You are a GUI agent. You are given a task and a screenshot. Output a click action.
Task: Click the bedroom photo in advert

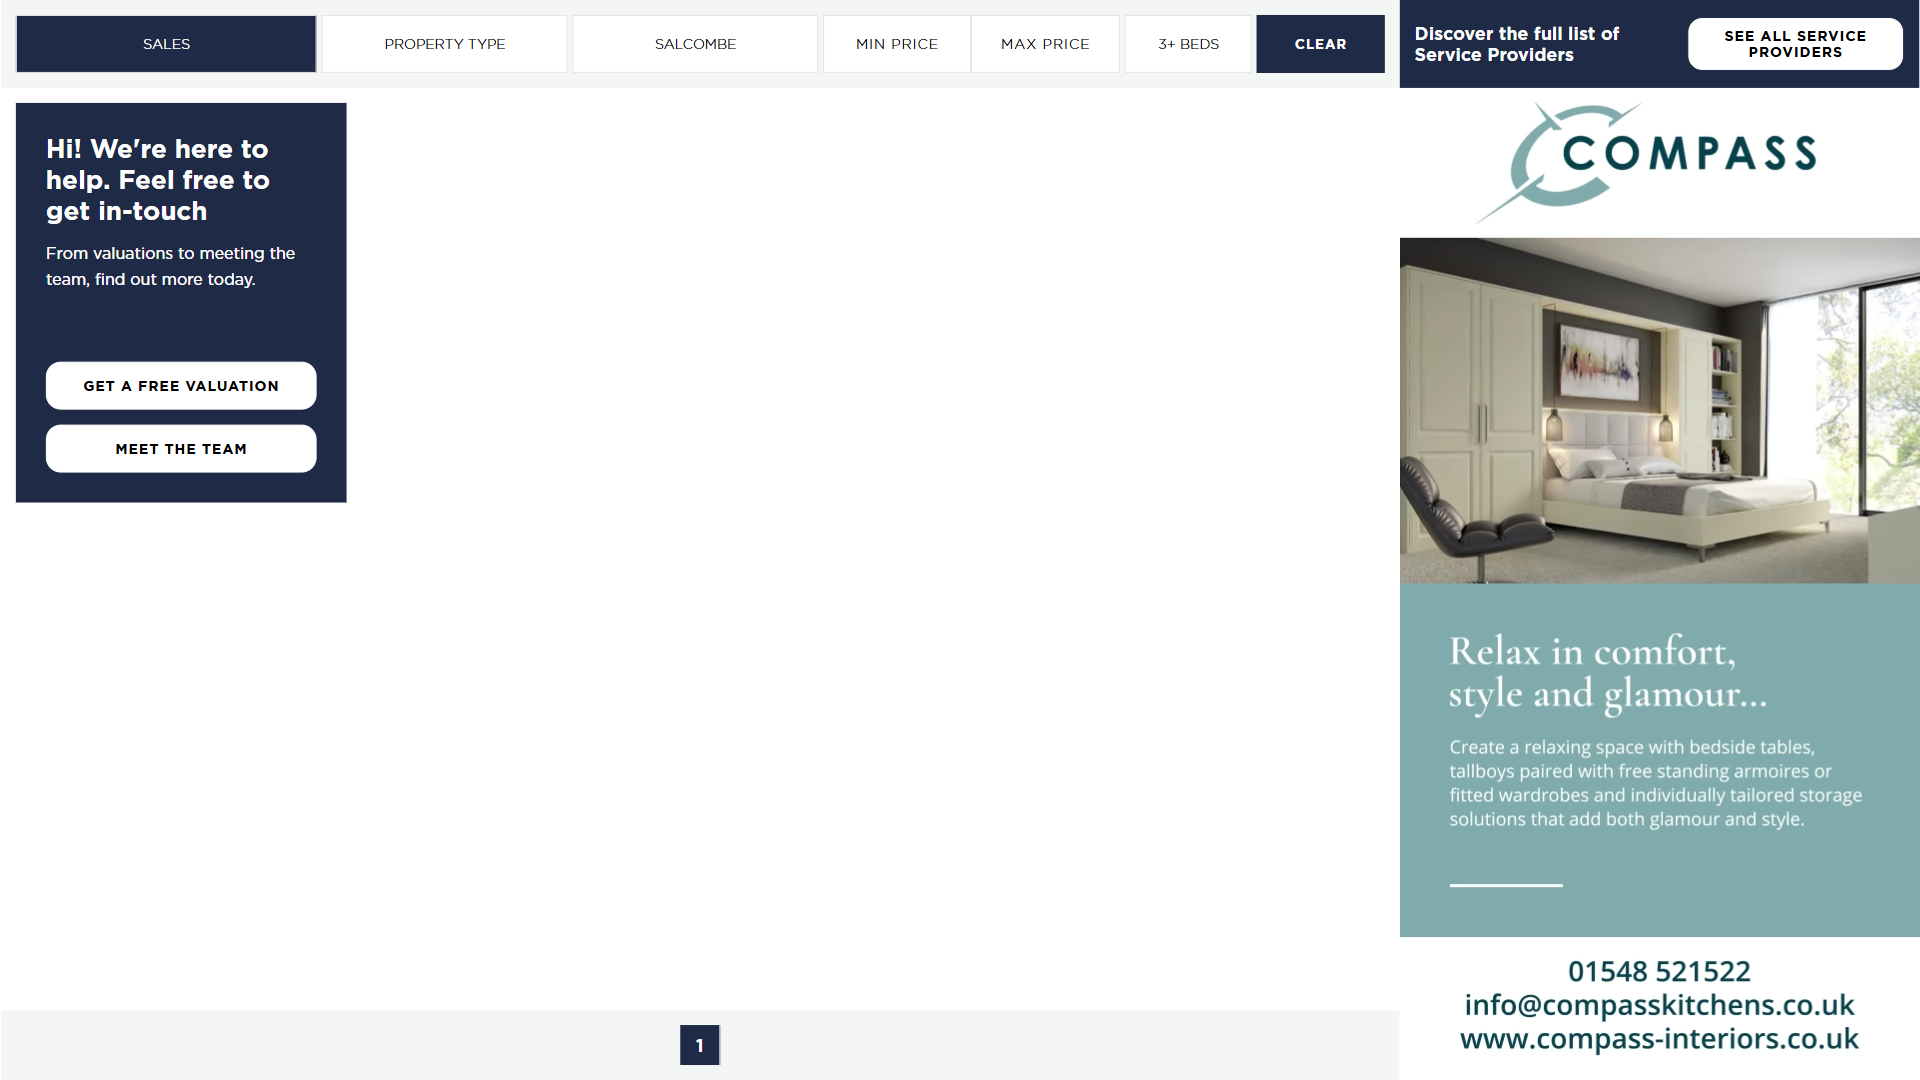click(x=1660, y=410)
